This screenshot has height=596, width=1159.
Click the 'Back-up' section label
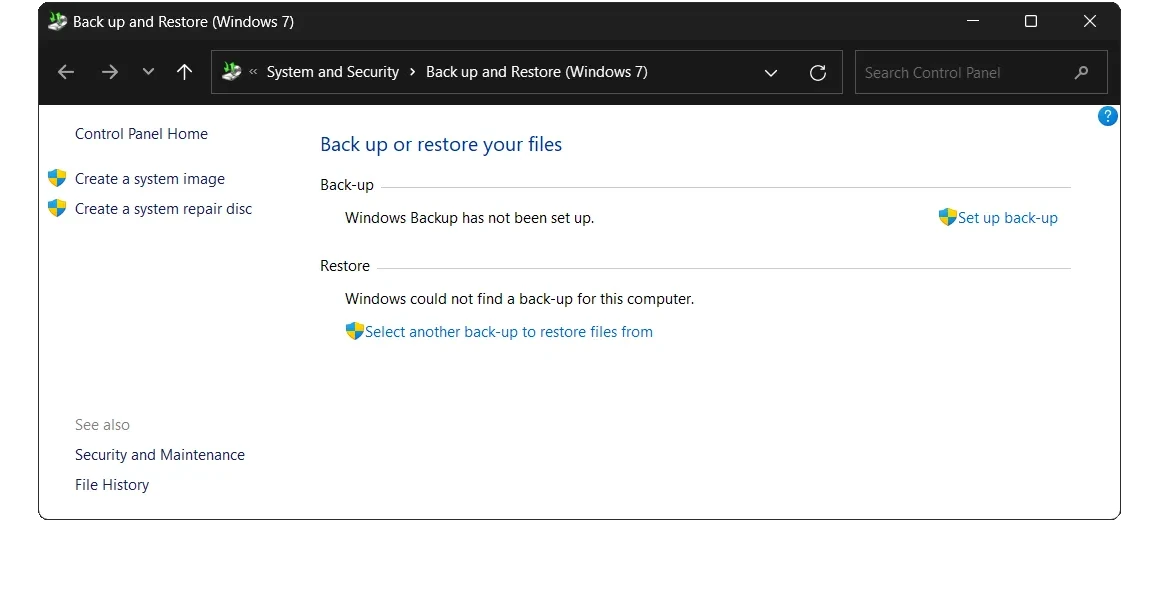(347, 185)
